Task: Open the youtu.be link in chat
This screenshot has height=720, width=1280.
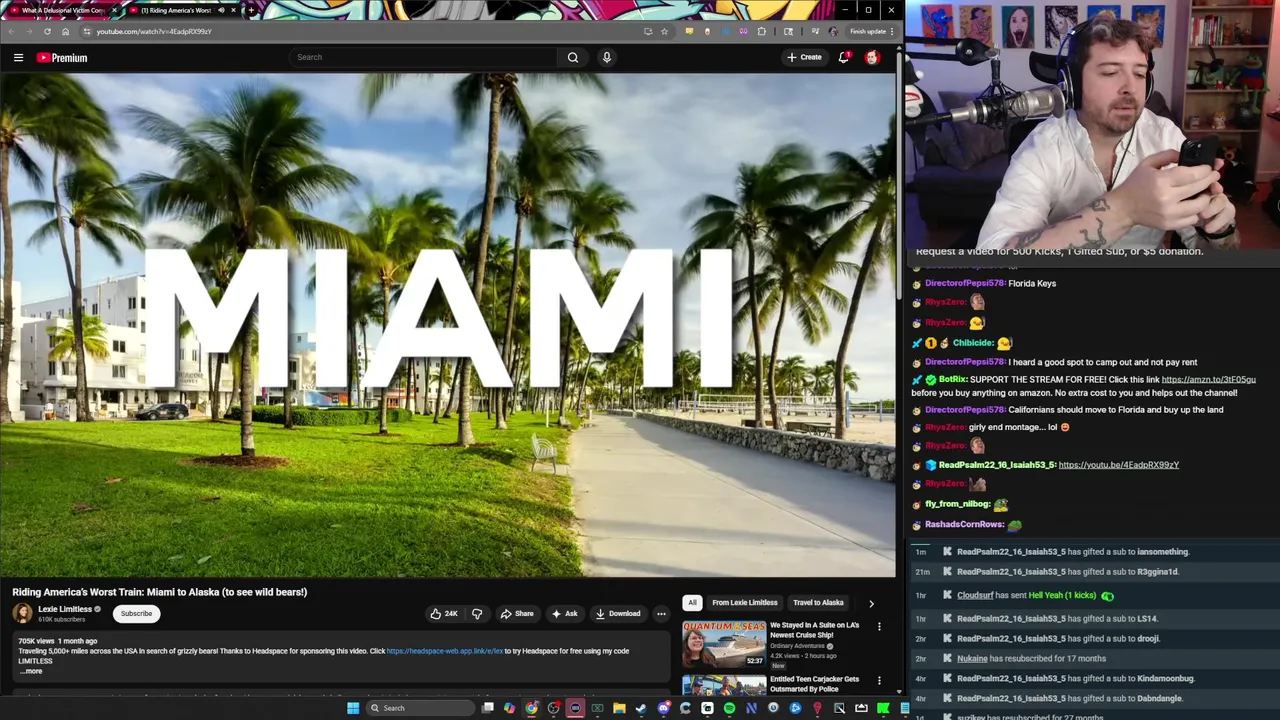Action: [x=1119, y=465]
